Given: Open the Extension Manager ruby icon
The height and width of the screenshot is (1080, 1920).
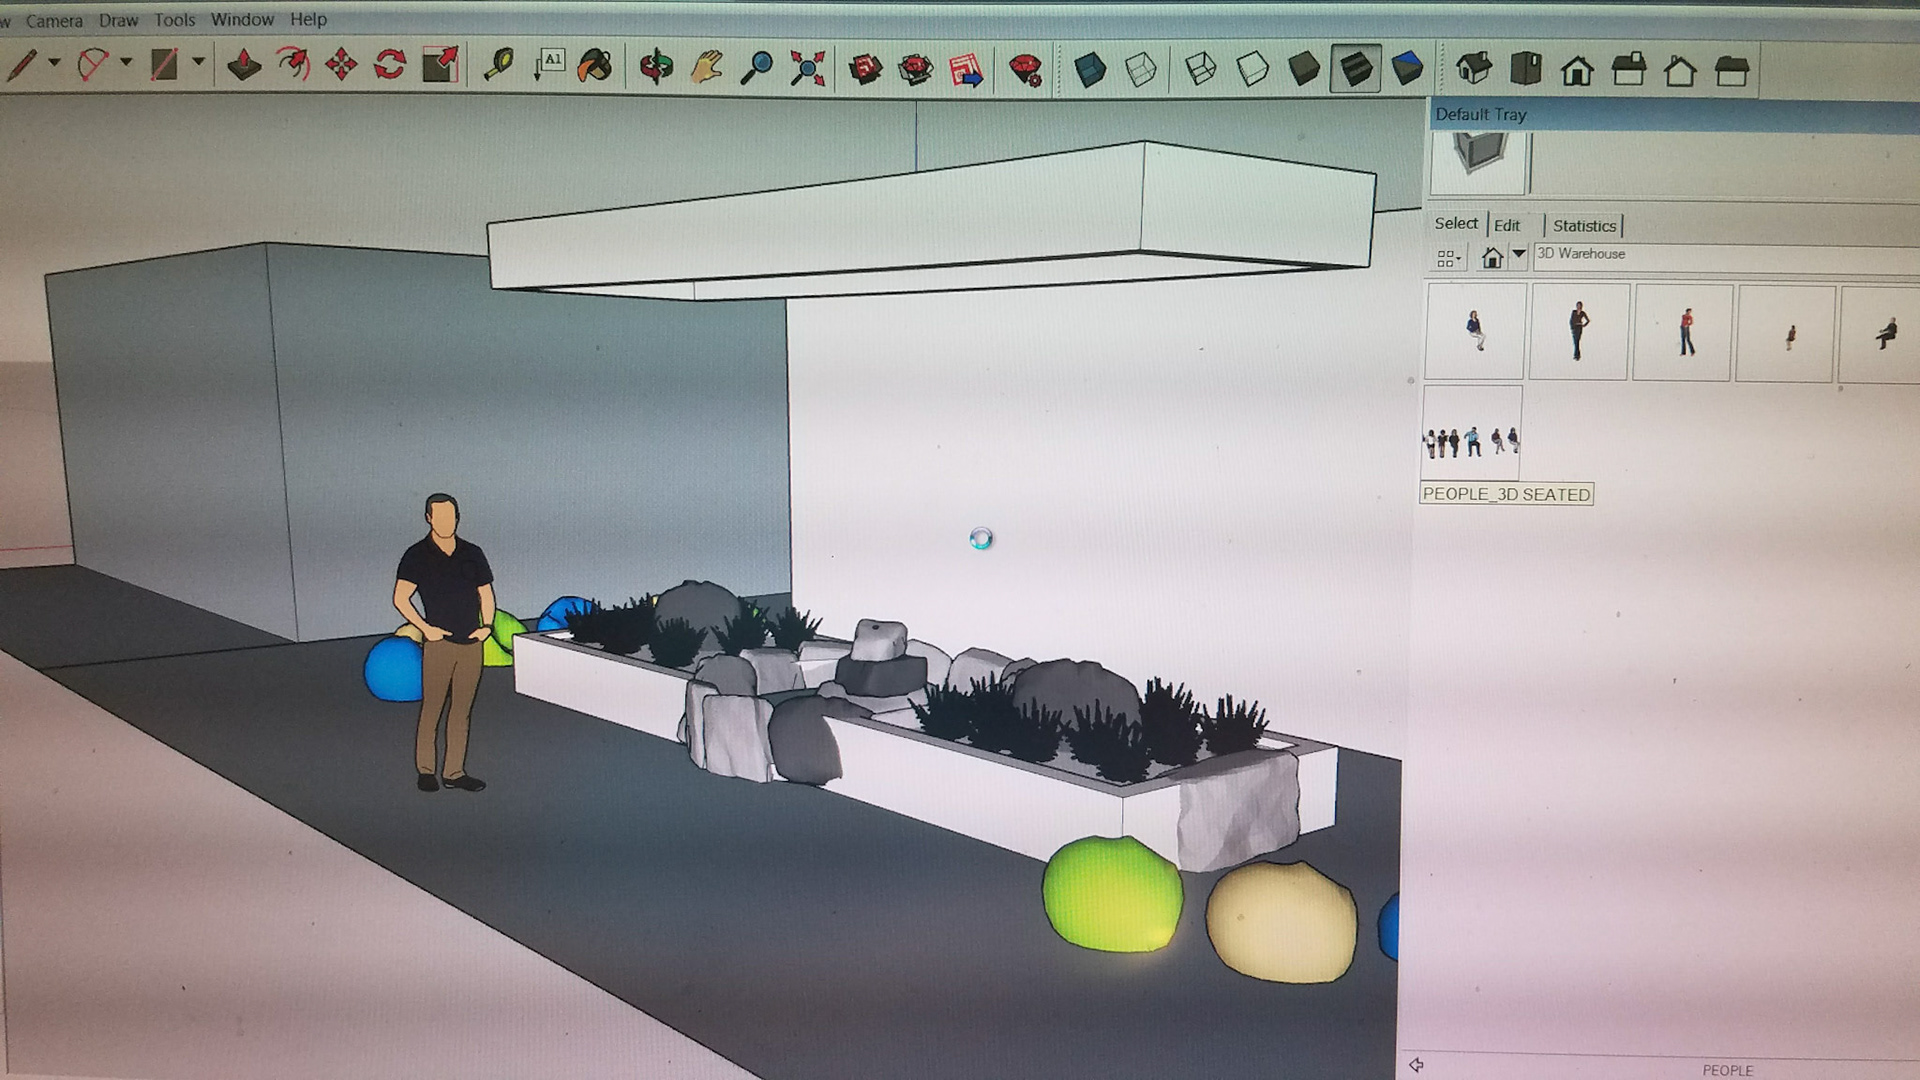Looking at the screenshot, I should point(1025,69).
